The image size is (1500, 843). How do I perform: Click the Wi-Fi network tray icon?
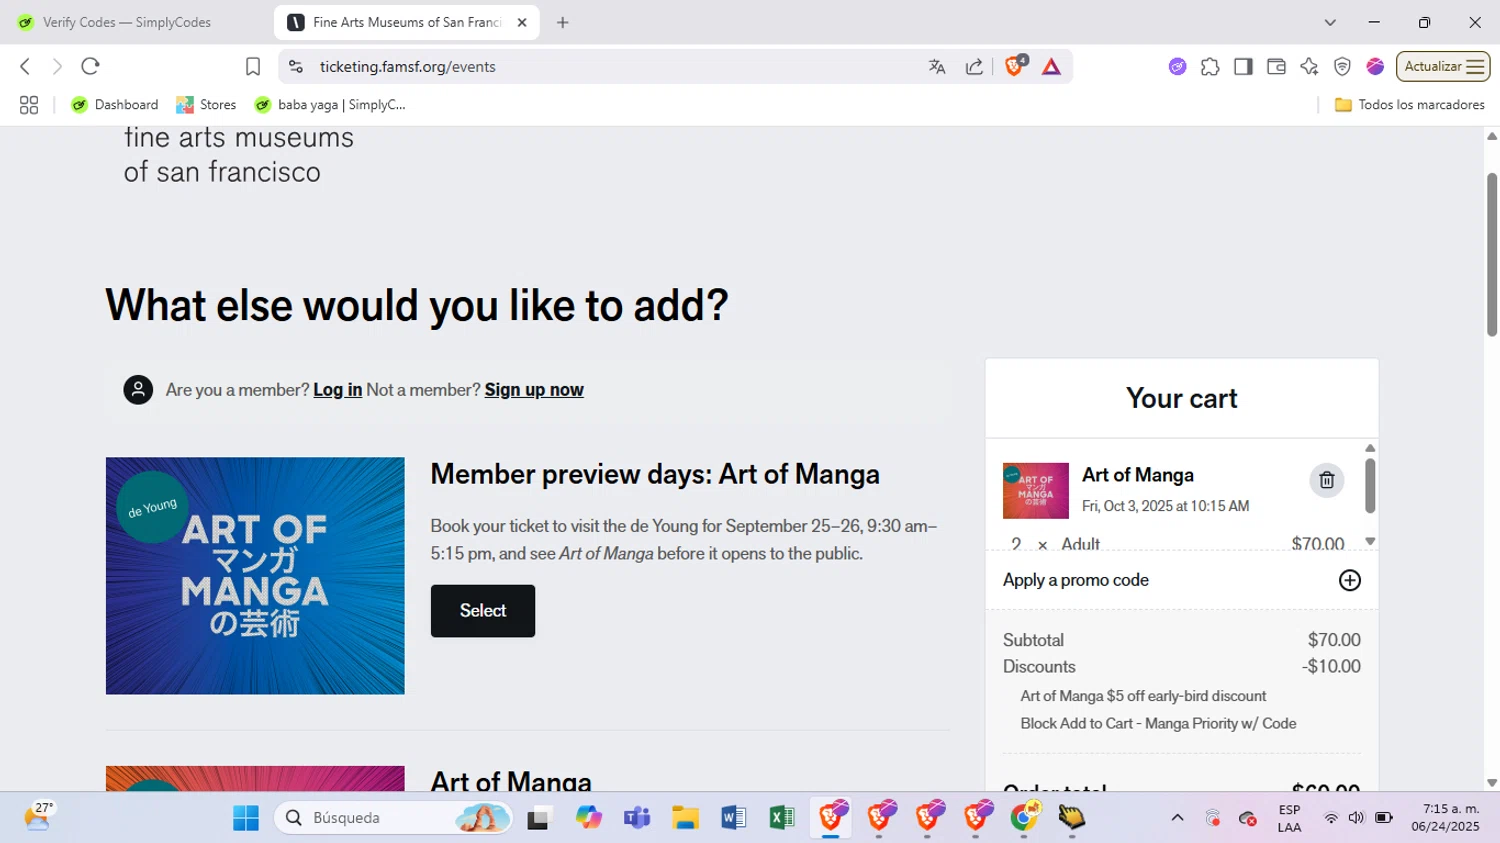coord(1331,818)
